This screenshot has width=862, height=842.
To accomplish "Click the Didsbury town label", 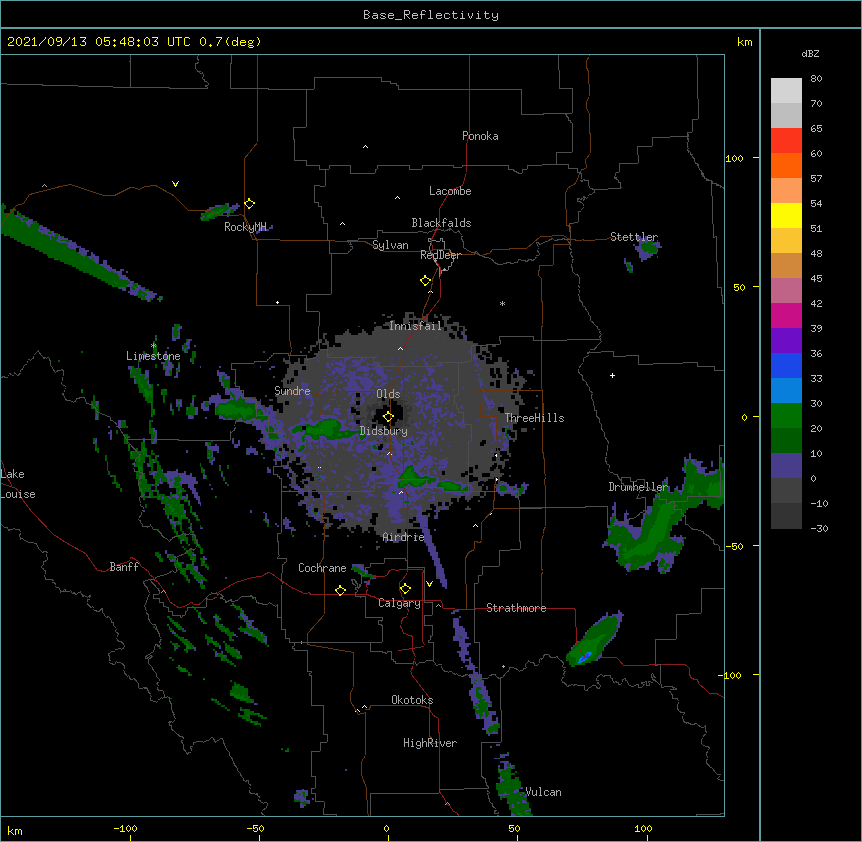I will coord(384,431).
